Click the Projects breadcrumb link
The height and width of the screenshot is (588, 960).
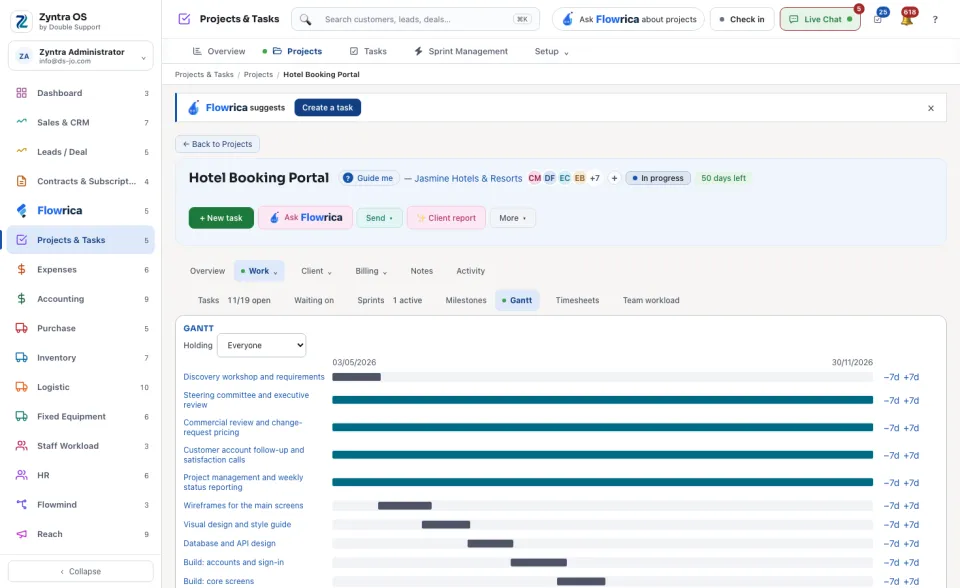click(x=258, y=75)
